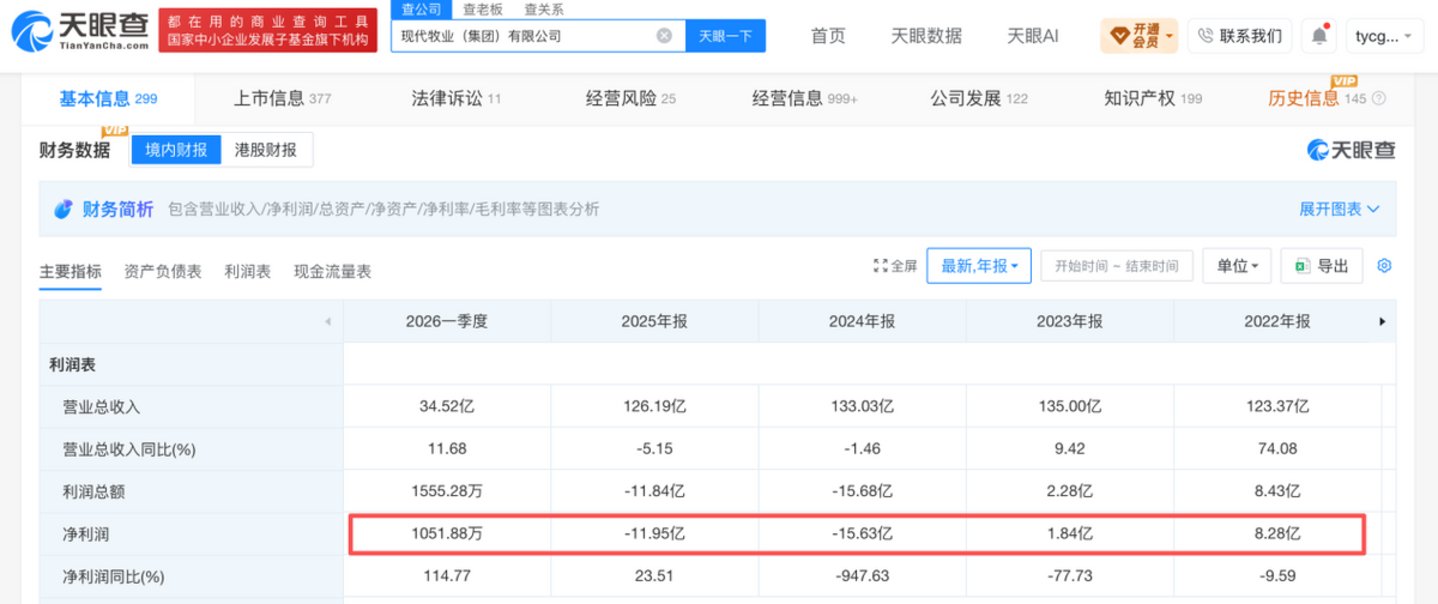Switch to 主要指标 sub-tab
The image size is (1438, 604).
70,271
